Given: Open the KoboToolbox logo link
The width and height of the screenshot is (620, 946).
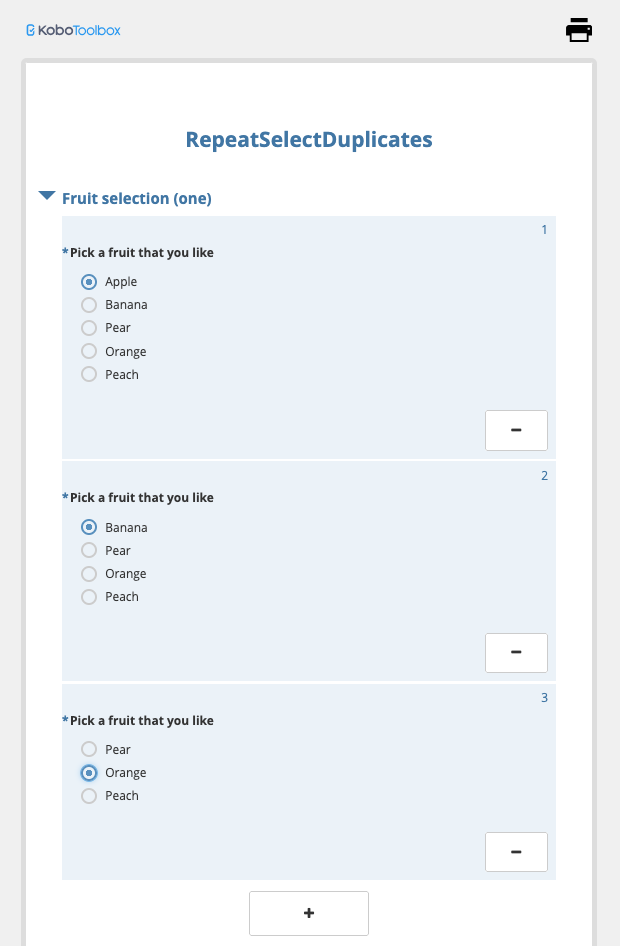Looking at the screenshot, I should [74, 30].
